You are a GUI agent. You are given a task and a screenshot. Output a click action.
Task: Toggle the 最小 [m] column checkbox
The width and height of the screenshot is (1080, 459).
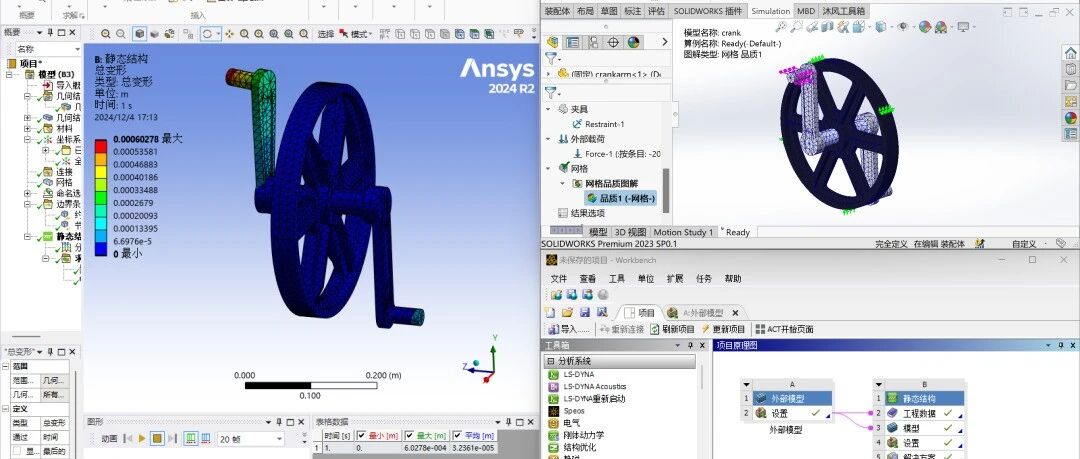tap(361, 436)
